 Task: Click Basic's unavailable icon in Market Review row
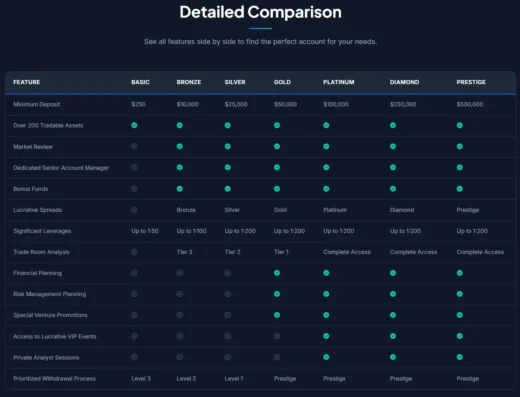click(x=134, y=146)
